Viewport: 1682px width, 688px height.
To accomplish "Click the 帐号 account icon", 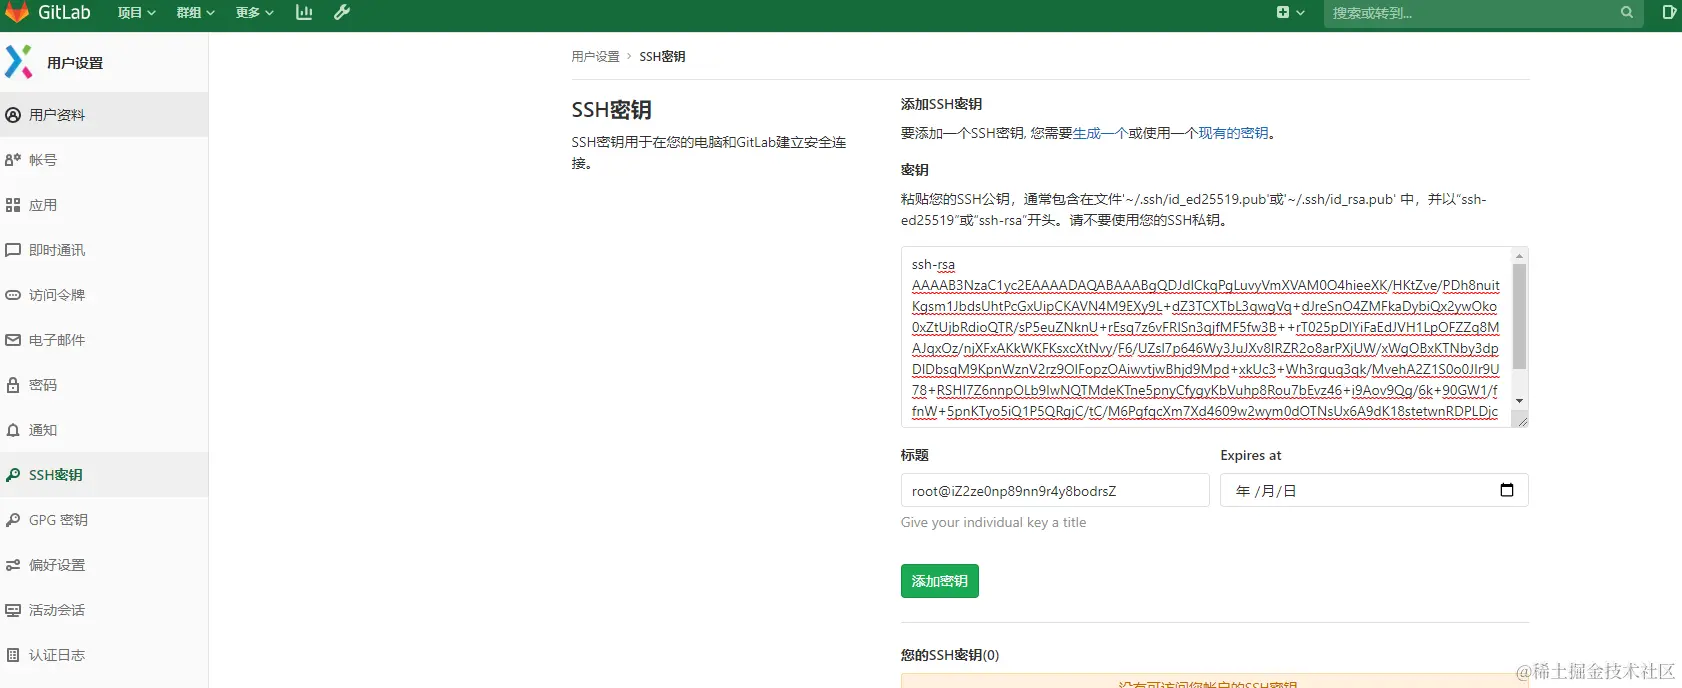I will pyautogui.click(x=13, y=160).
